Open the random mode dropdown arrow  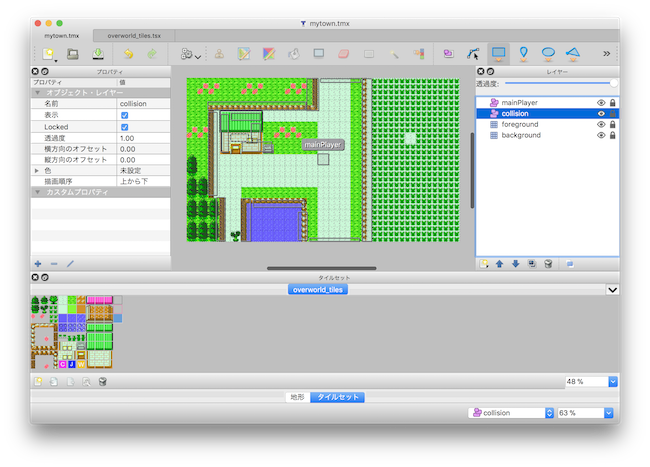coord(198,57)
